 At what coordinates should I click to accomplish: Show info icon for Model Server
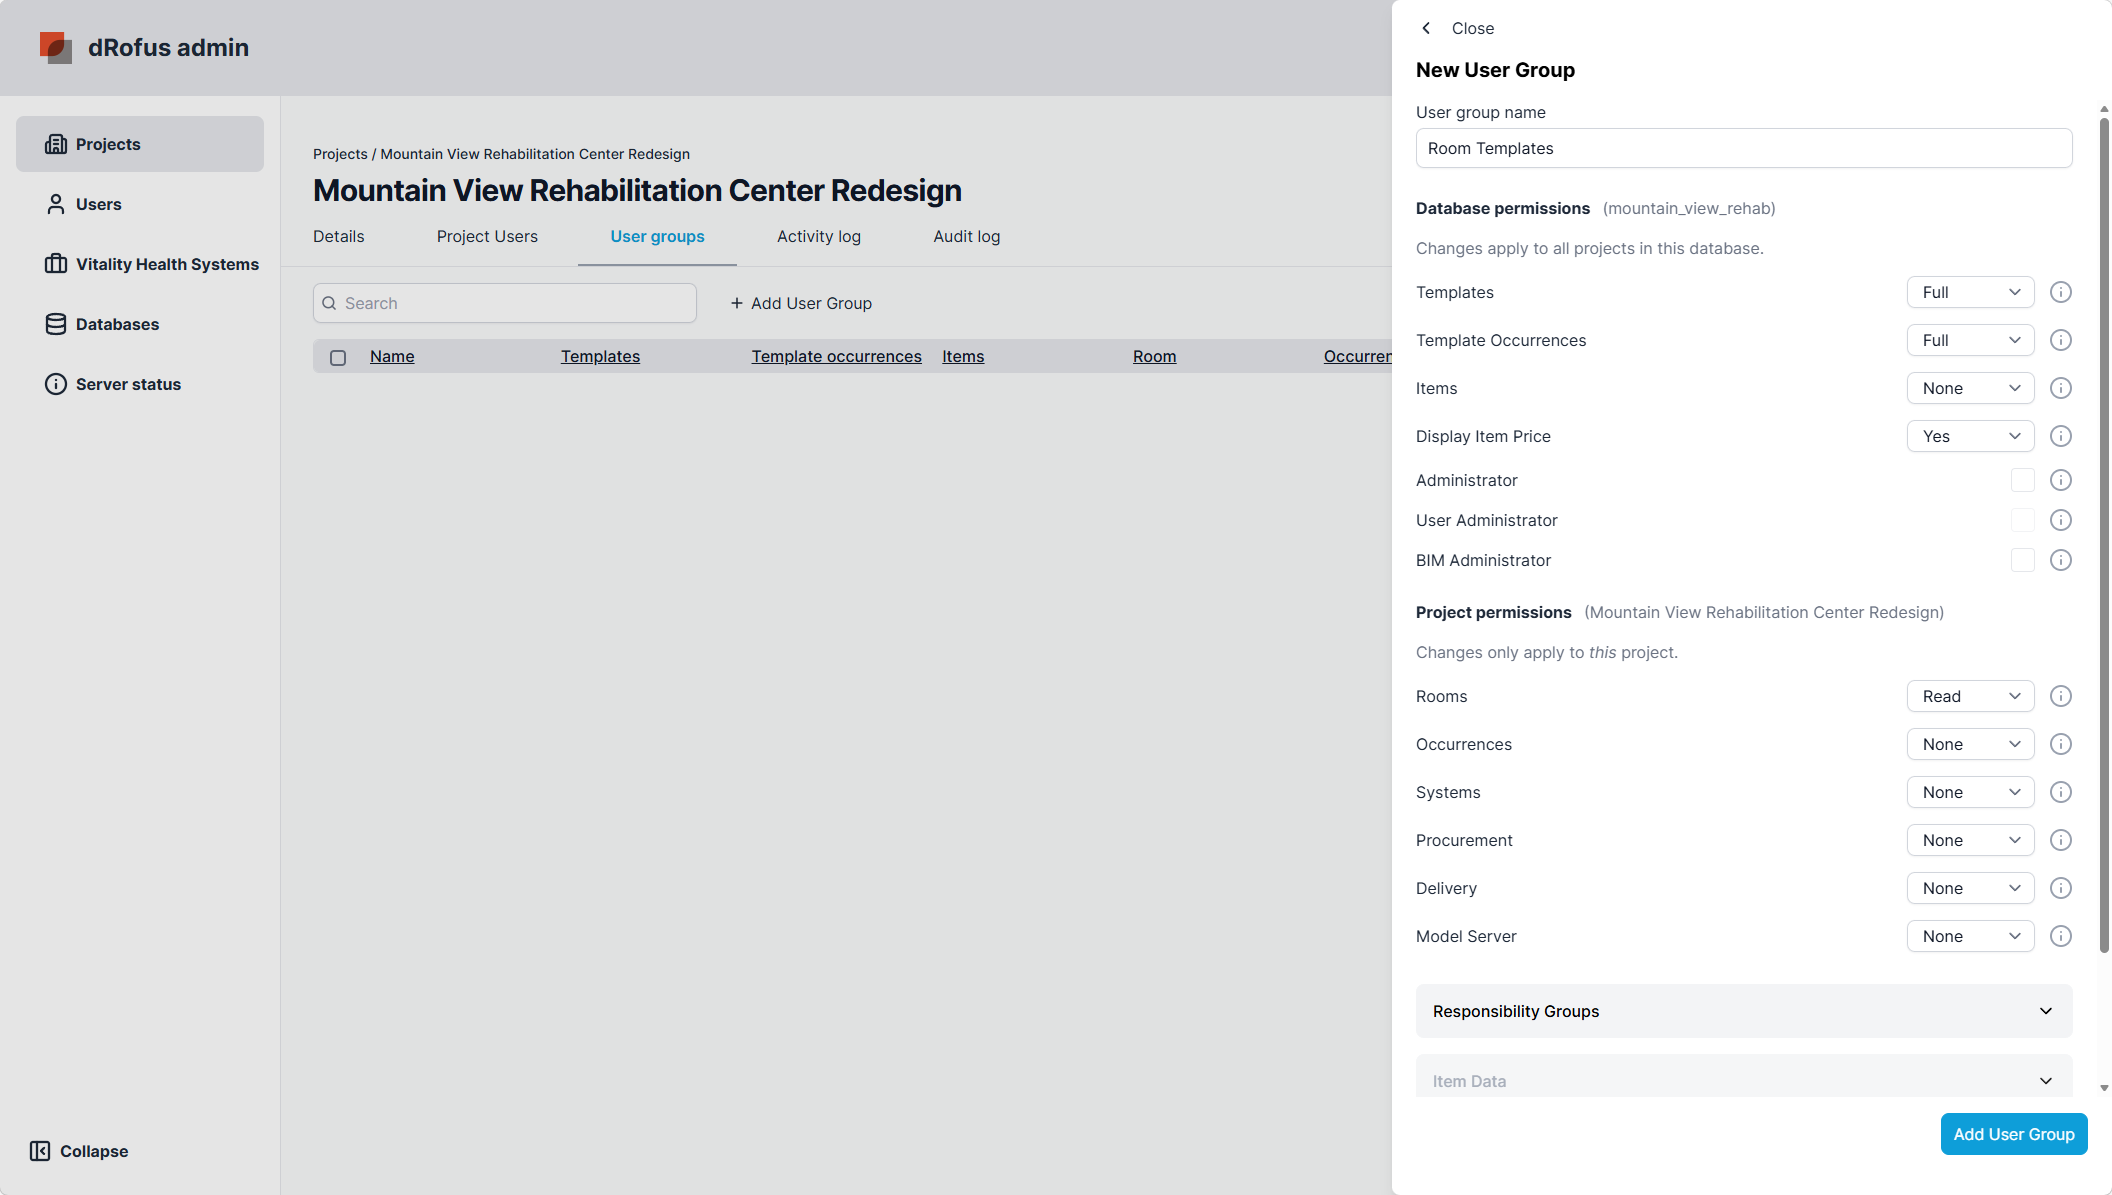(x=2060, y=936)
